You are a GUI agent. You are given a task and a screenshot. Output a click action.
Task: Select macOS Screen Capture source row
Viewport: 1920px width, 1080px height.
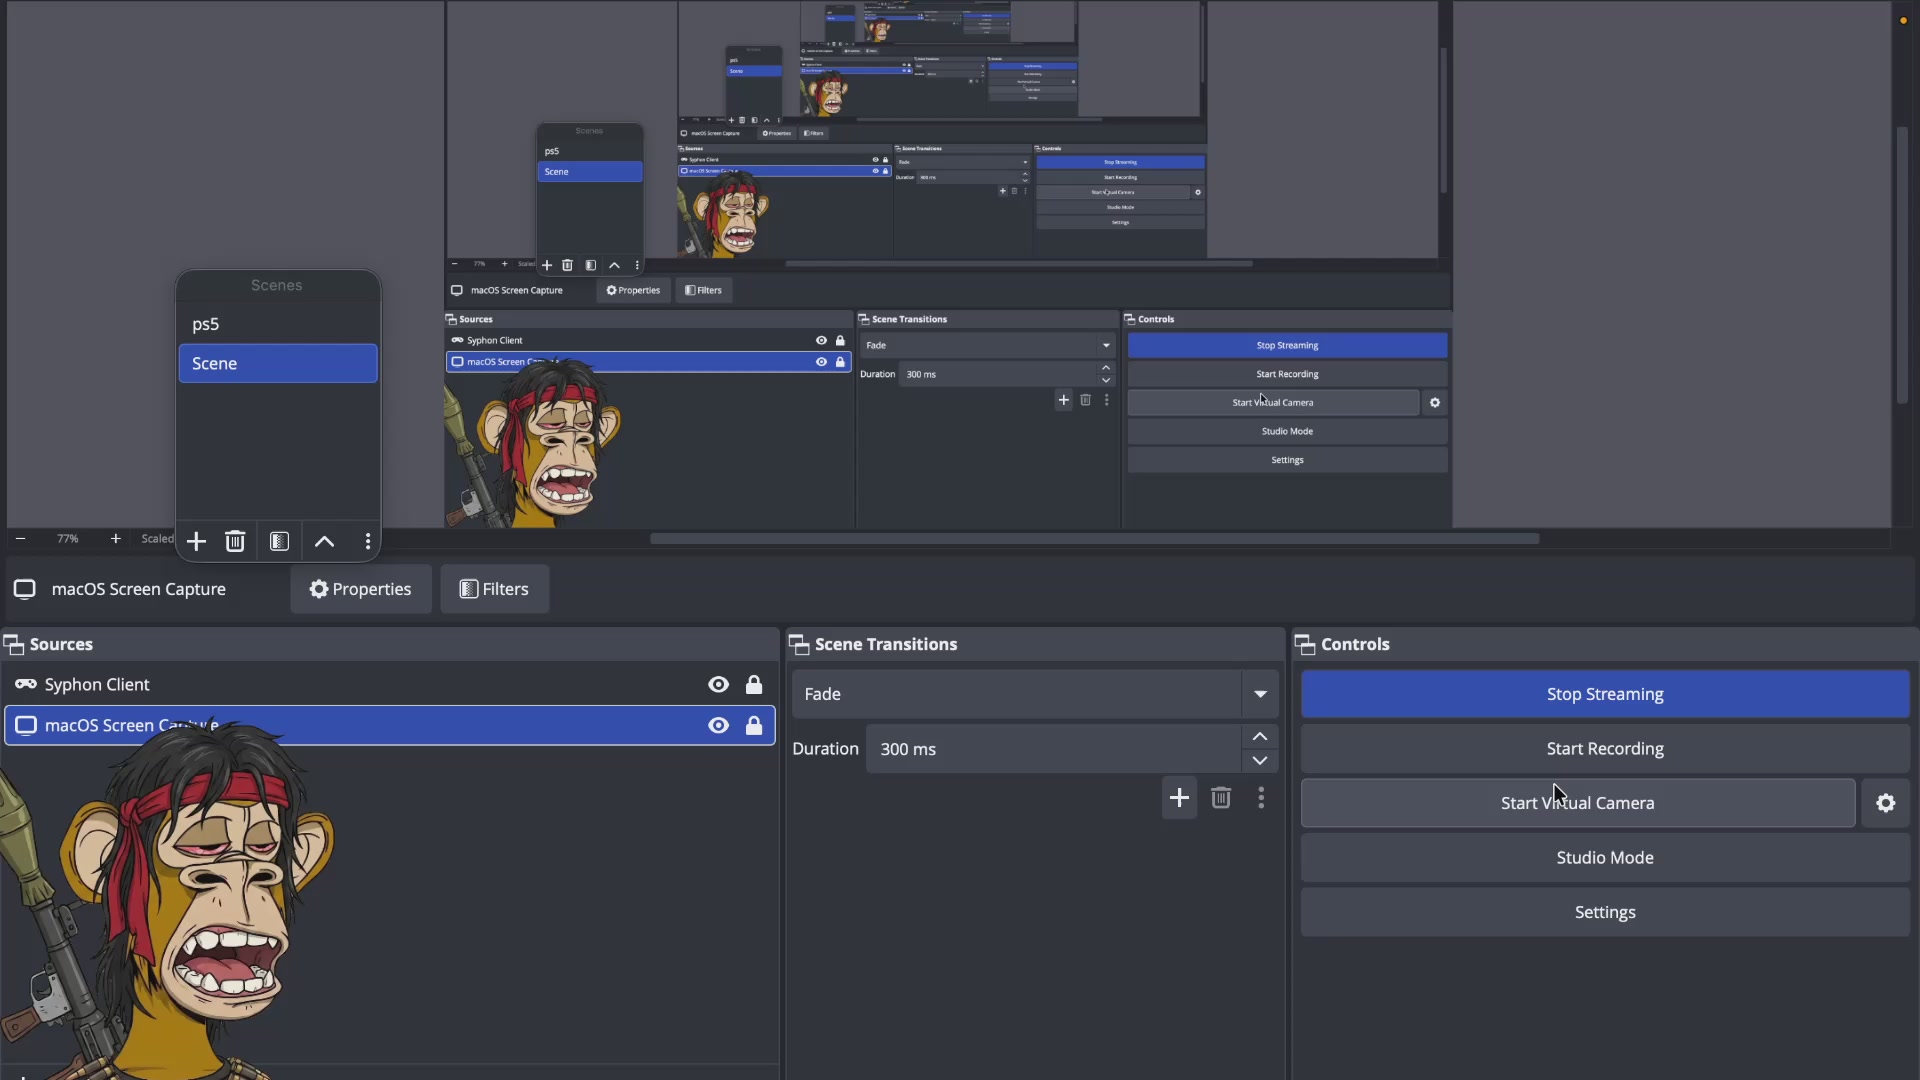pos(390,725)
